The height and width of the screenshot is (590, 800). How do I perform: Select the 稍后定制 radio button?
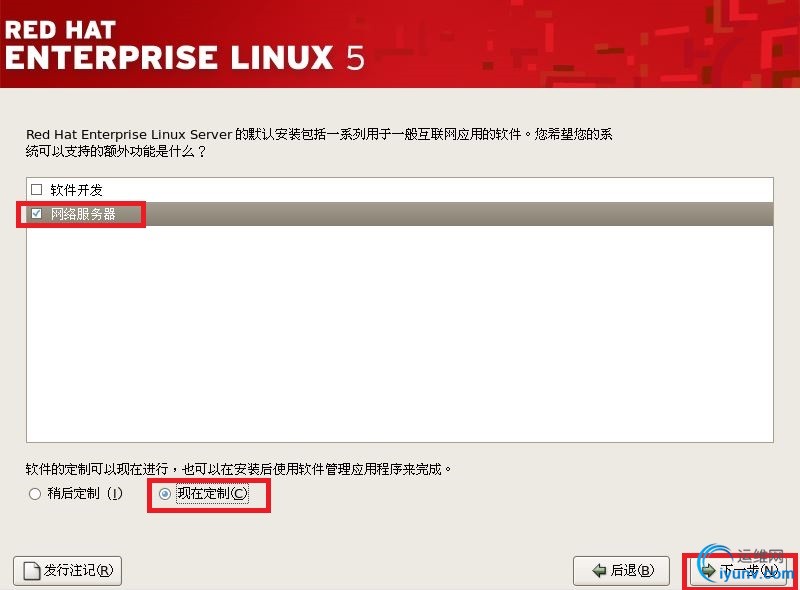(x=35, y=494)
